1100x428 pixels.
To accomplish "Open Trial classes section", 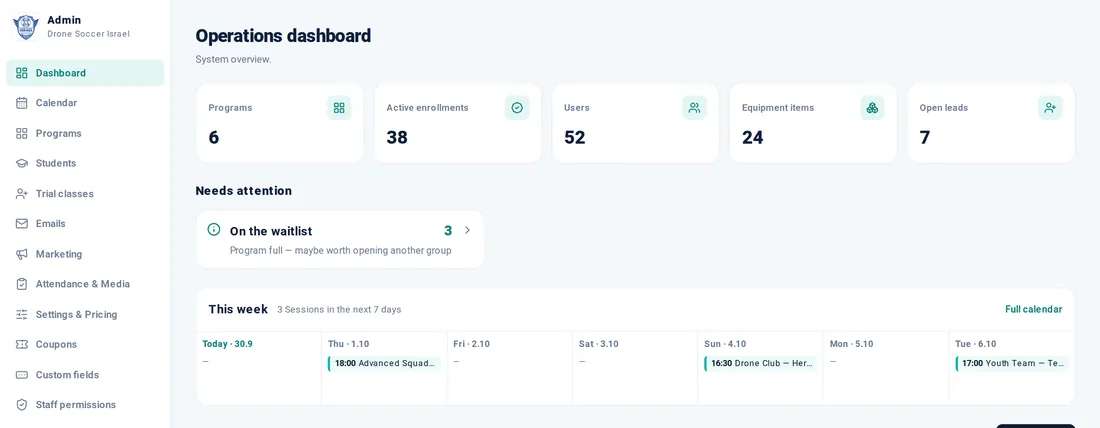I will tap(85, 194).
